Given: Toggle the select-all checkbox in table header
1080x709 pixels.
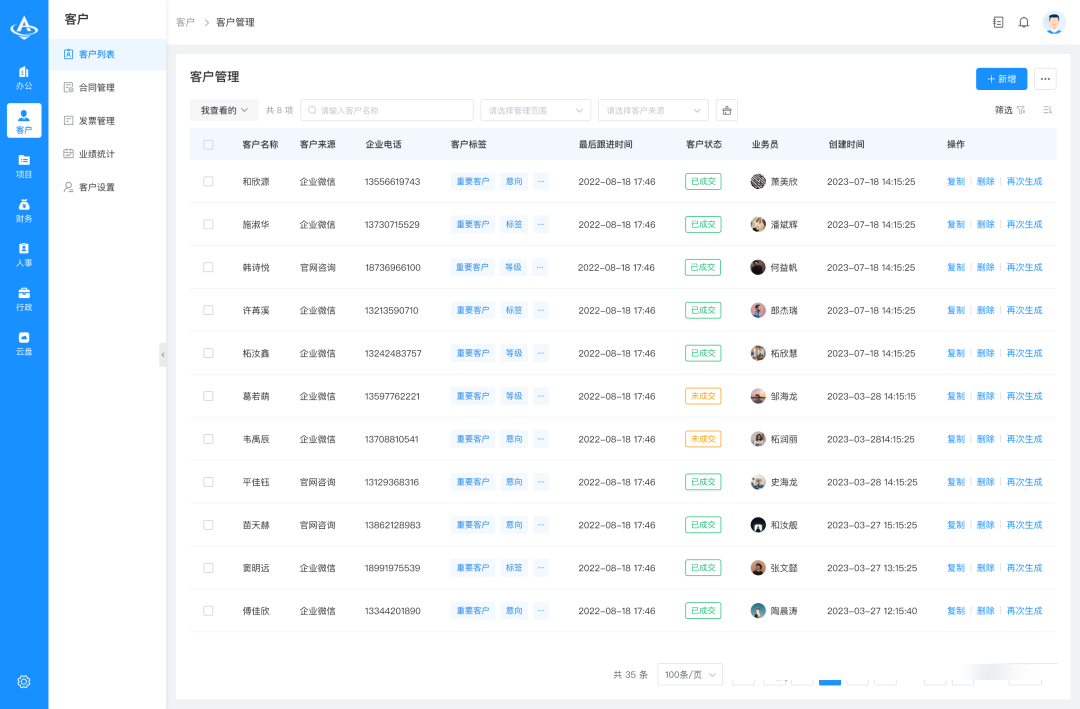Looking at the screenshot, I should 208,145.
